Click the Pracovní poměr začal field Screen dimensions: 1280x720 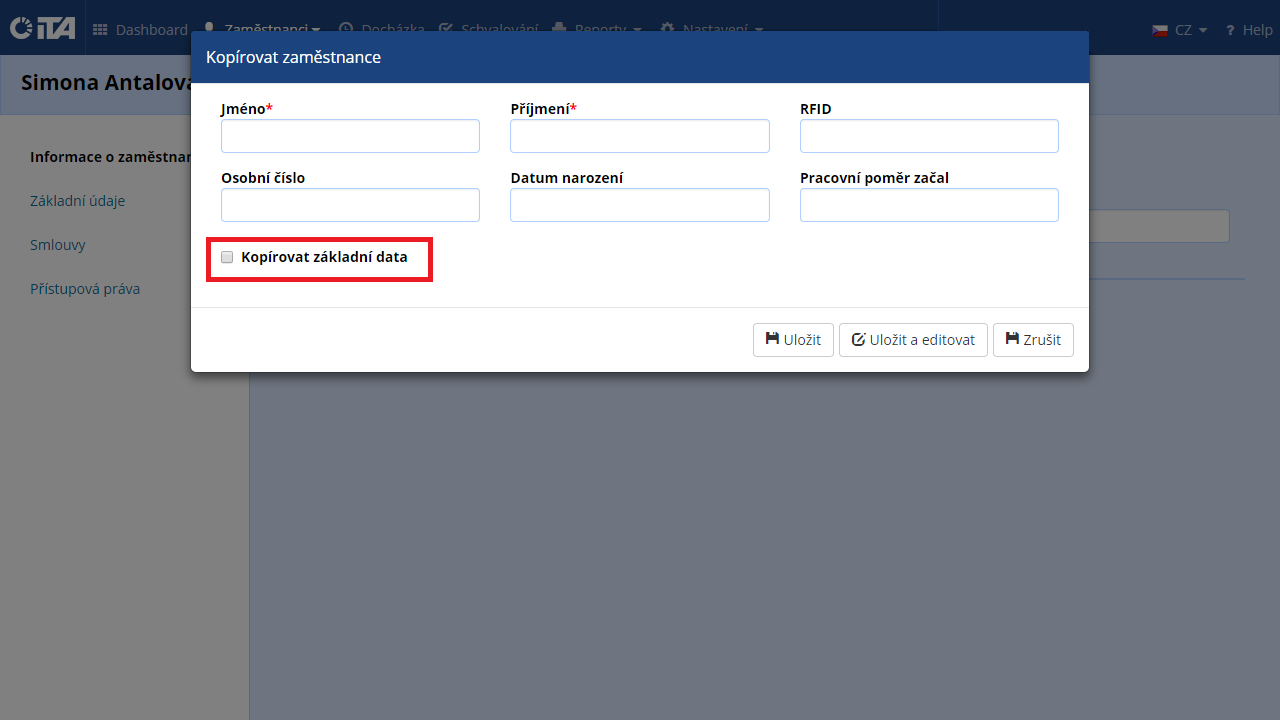tap(928, 205)
